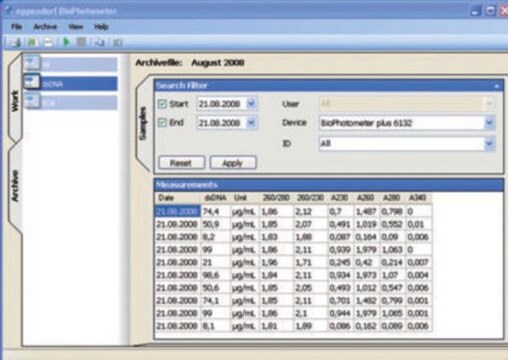Select the measurement row with dsDNA 50,9
The height and width of the screenshot is (360, 508).
pos(293,224)
